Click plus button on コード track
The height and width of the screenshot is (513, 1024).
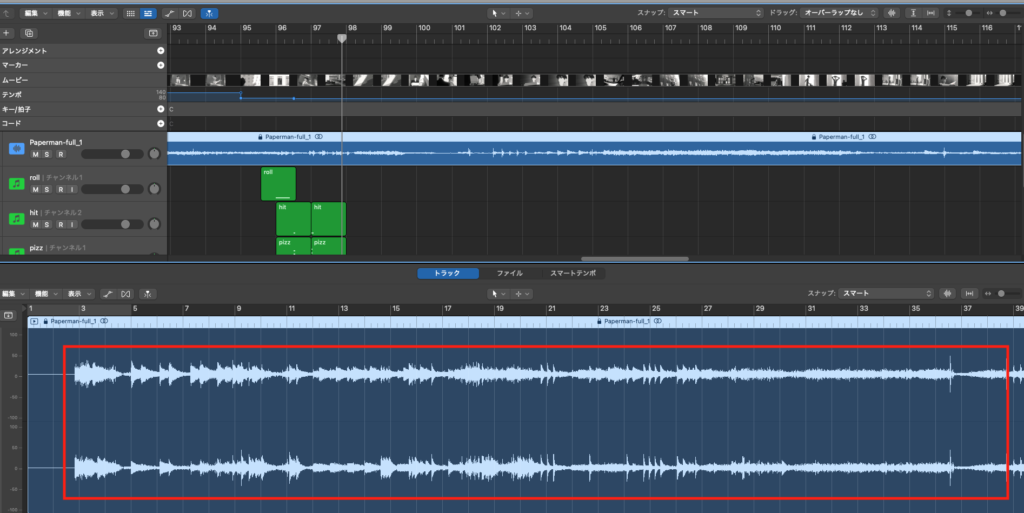click(161, 123)
